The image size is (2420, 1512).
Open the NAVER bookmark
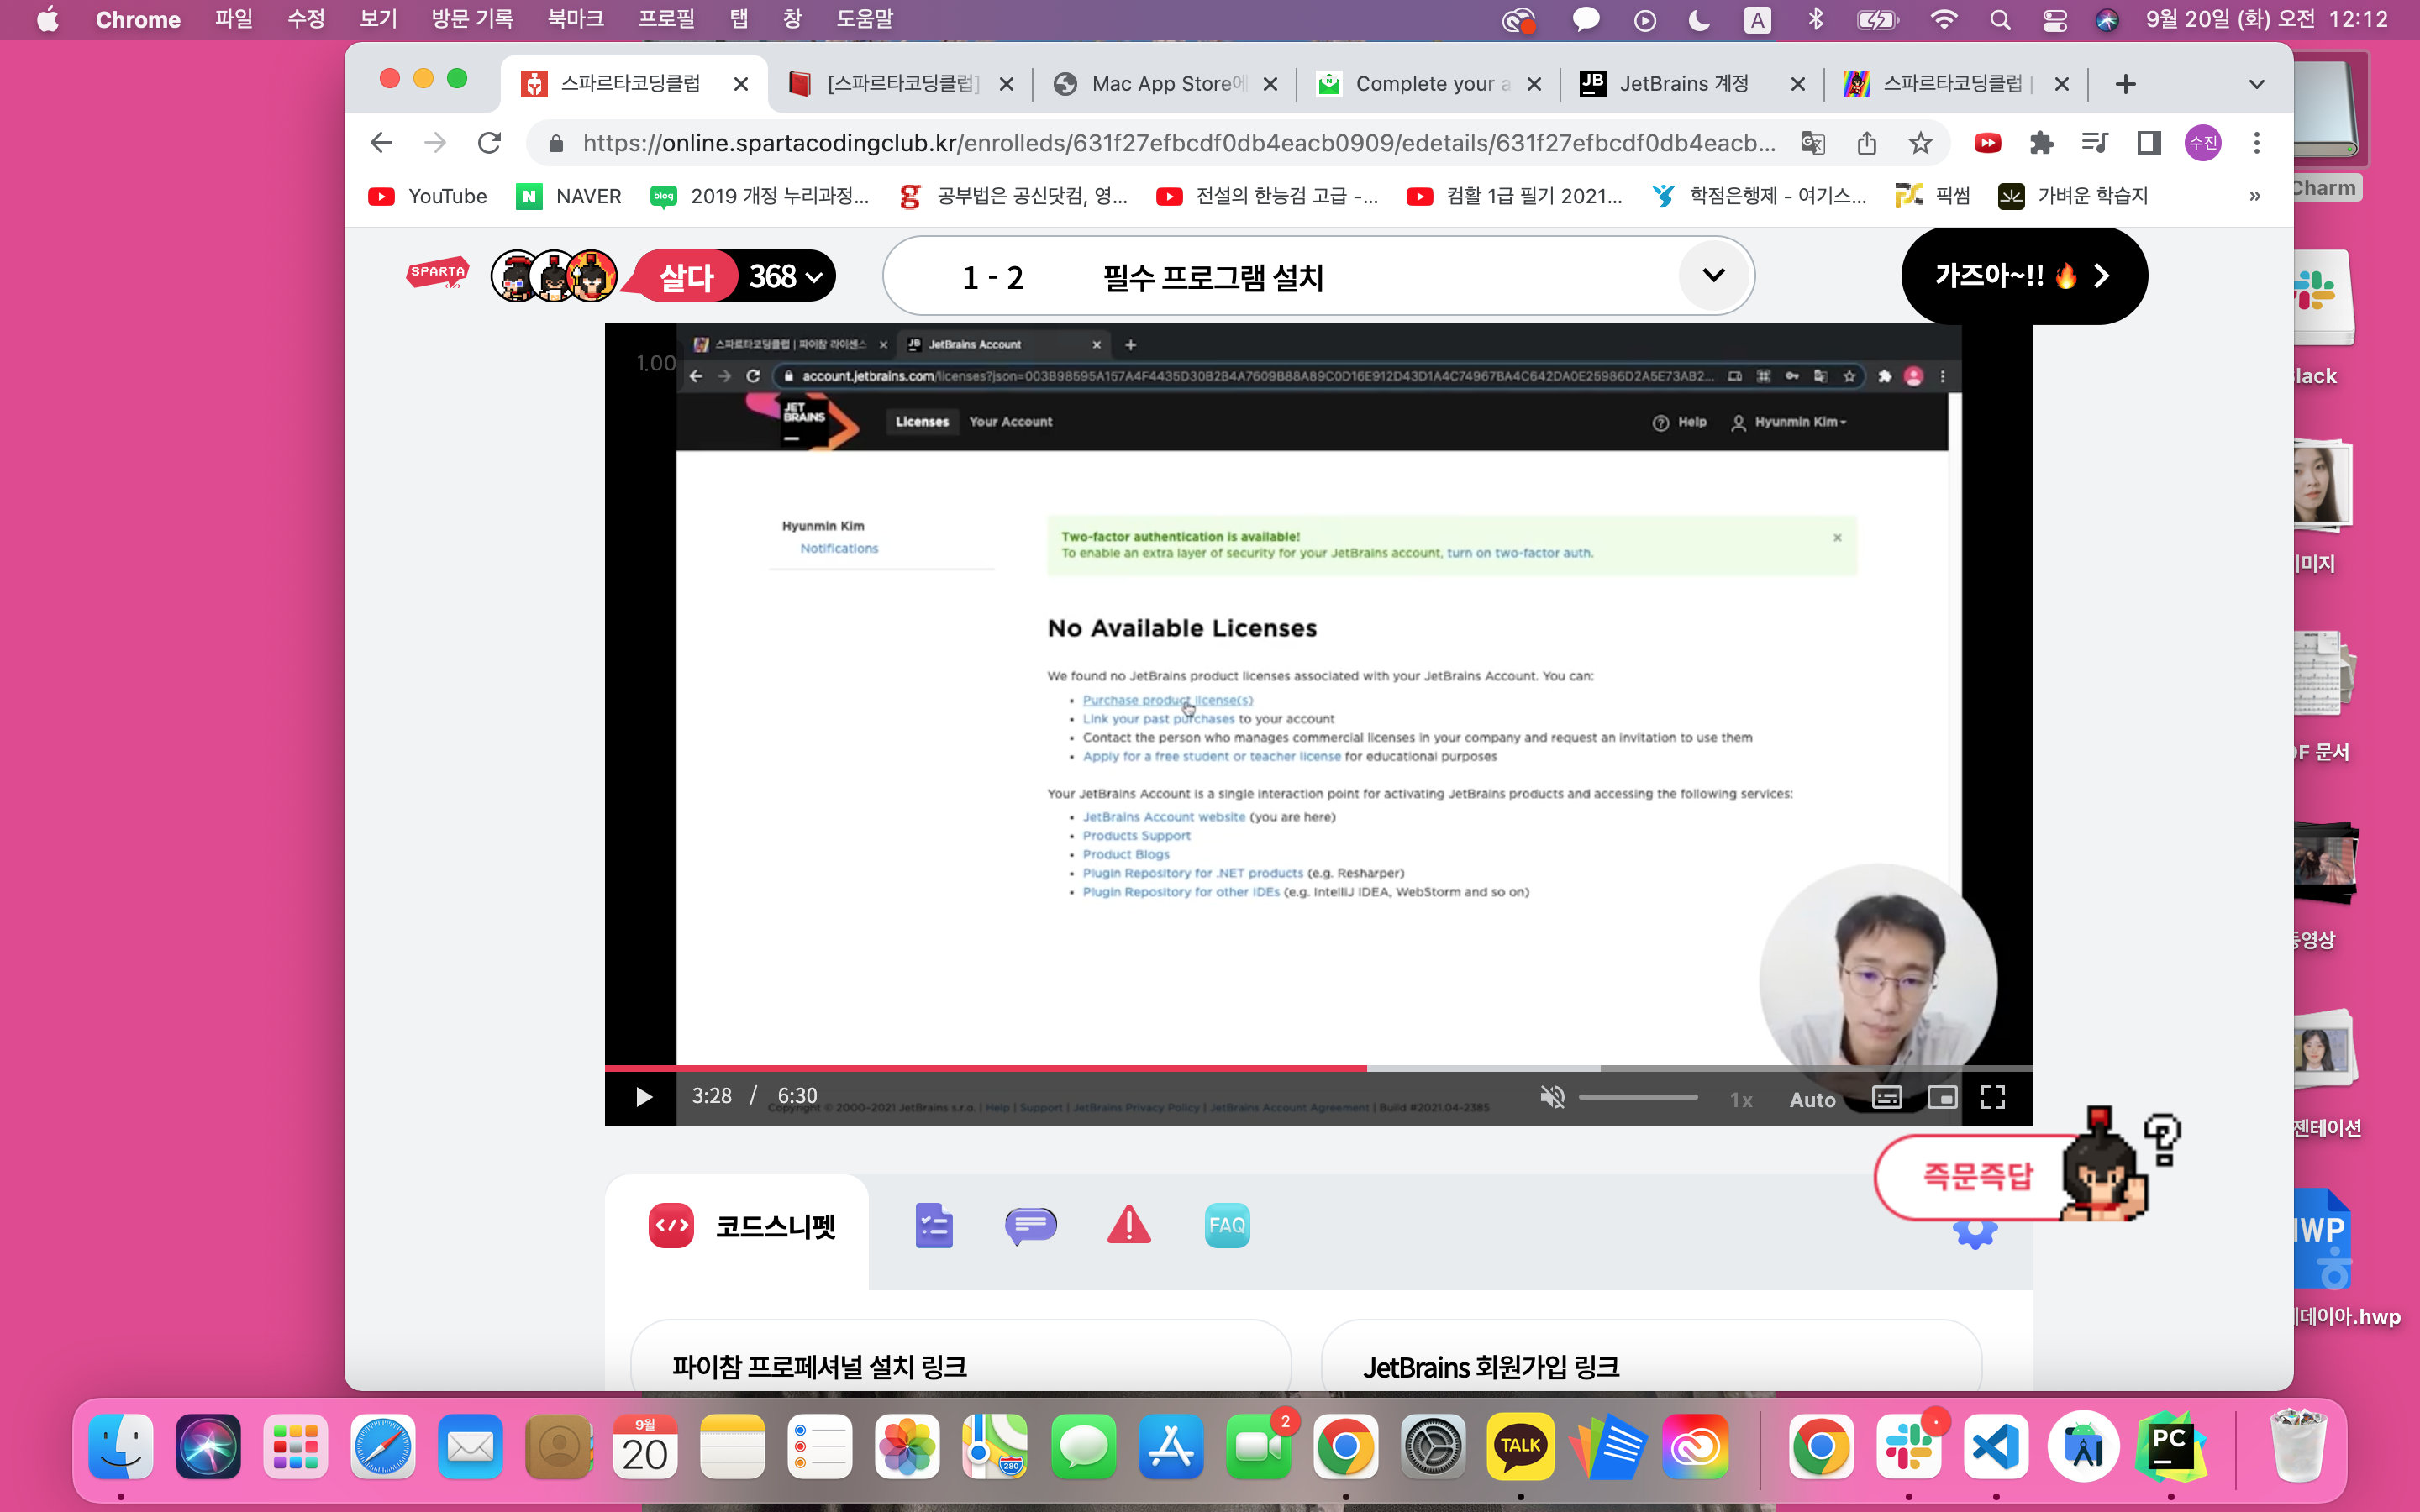568,196
